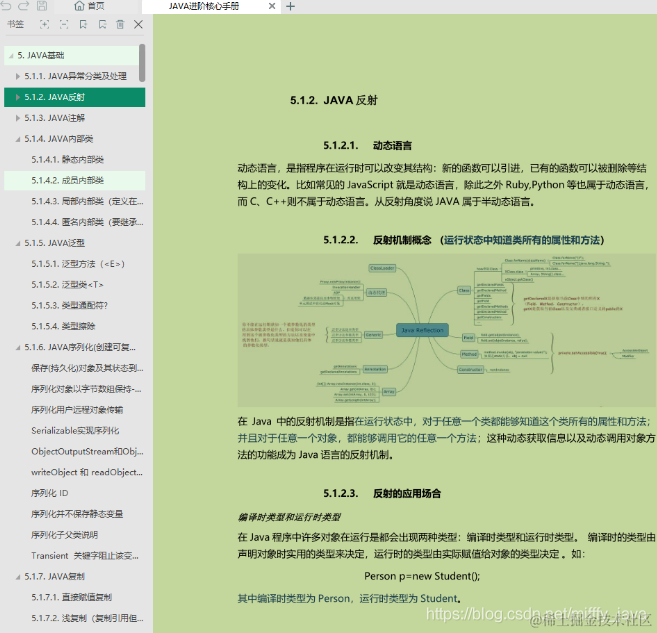Click blue text 运行状态中知道类所有的属性和方法
Image resolution: width=657 pixels, height=633 pixels.
(x=522, y=240)
